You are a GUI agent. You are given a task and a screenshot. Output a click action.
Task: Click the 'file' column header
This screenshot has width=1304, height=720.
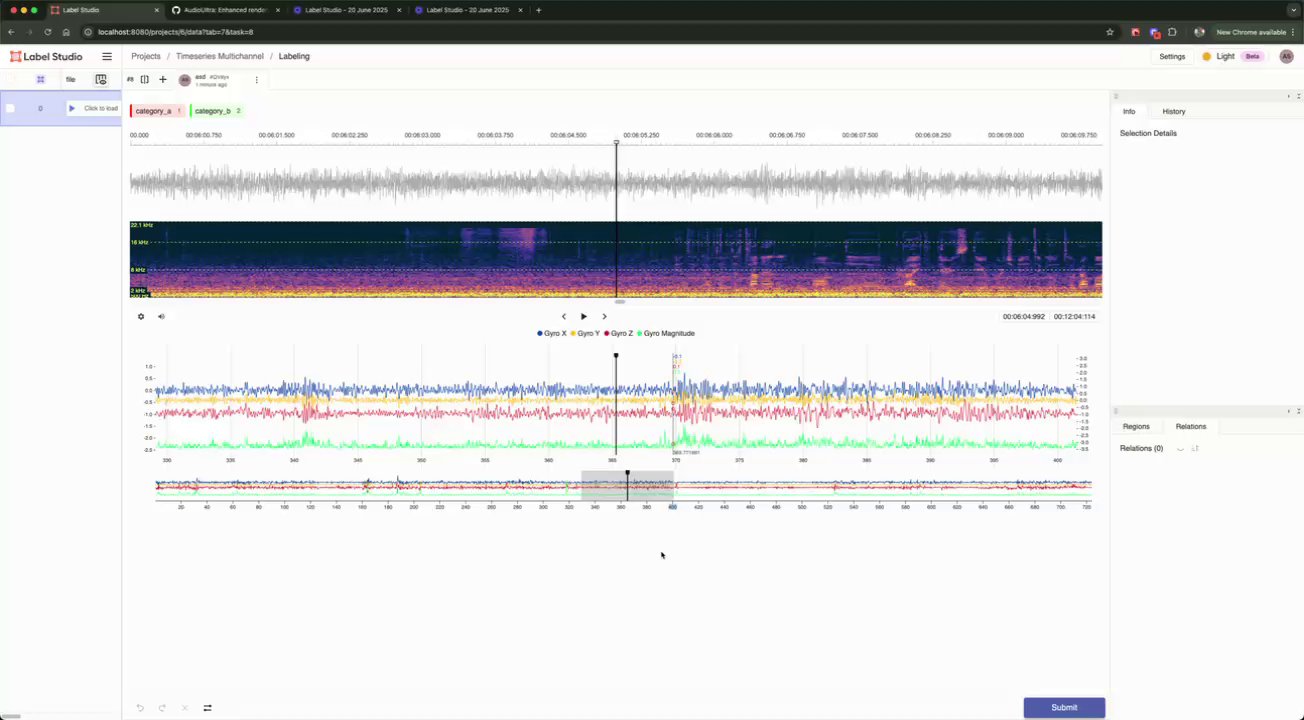[71, 79]
